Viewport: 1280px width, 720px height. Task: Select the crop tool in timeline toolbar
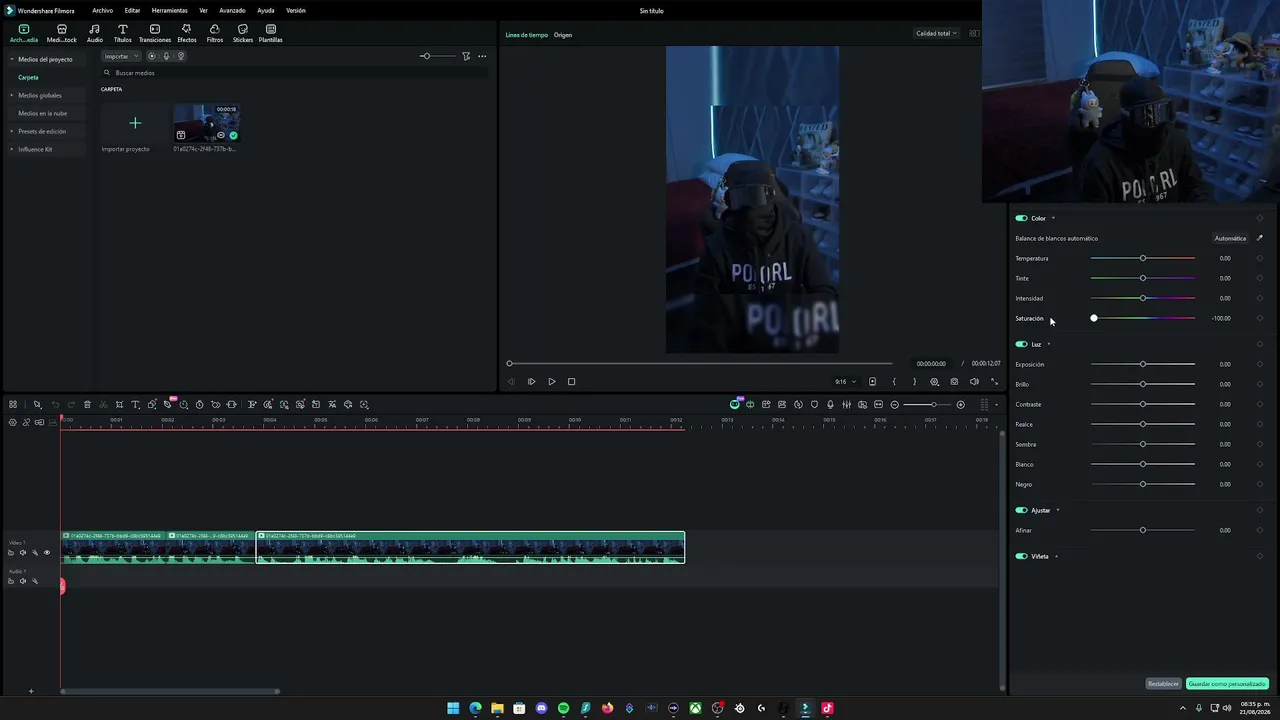click(119, 404)
